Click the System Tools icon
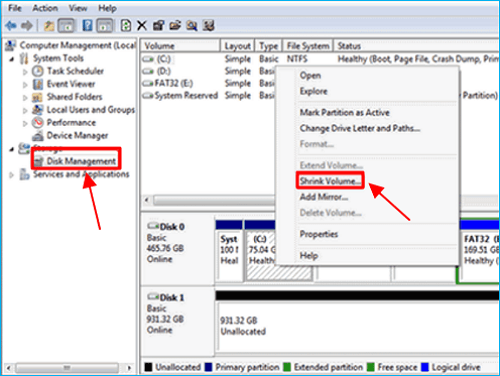Viewport: 500px width, 376px height. (x=24, y=58)
